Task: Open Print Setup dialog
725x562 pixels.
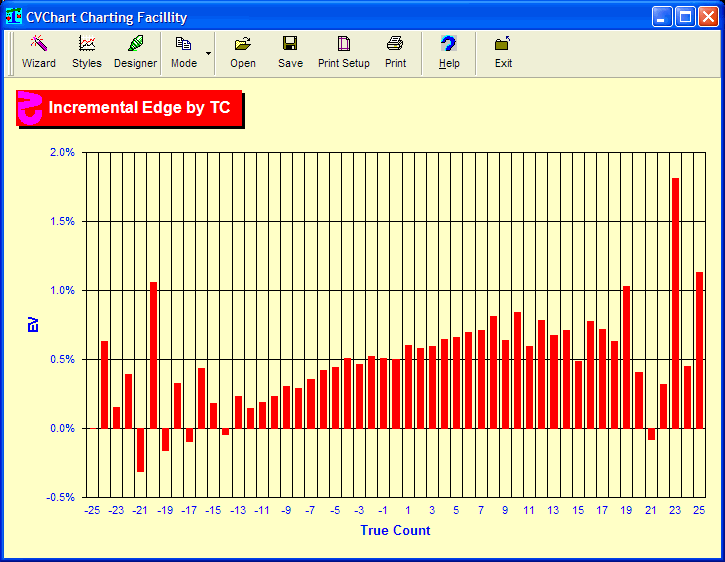Action: coord(344,52)
